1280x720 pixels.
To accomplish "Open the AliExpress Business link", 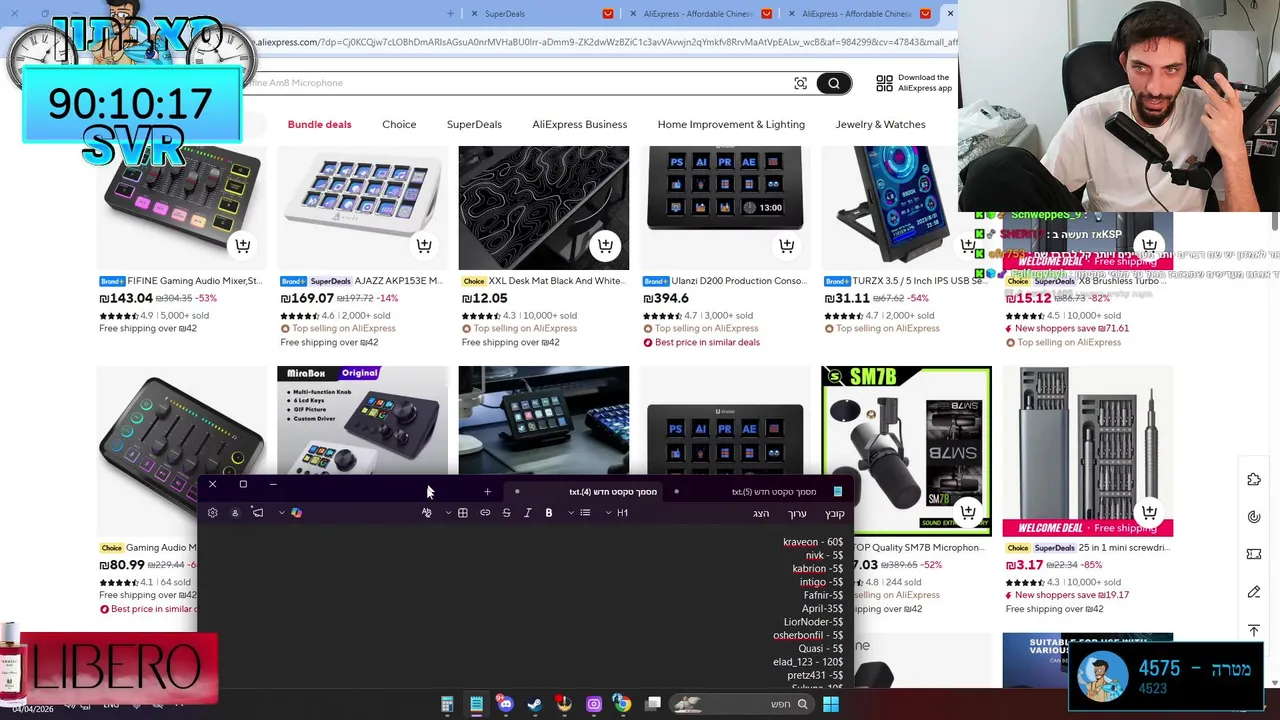I will pos(579,124).
